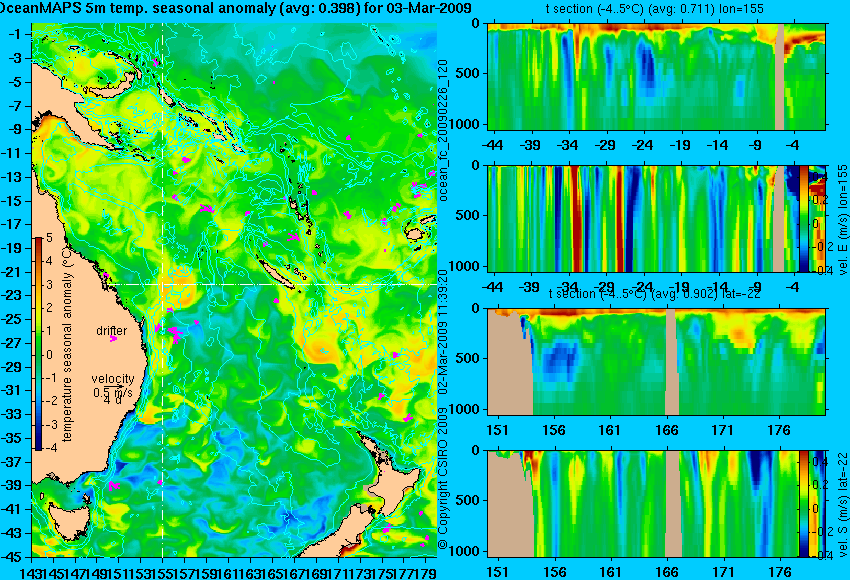Select the lat=-22 temperature section plot
Viewport: 850px width, 580px height.
[x=656, y=362]
